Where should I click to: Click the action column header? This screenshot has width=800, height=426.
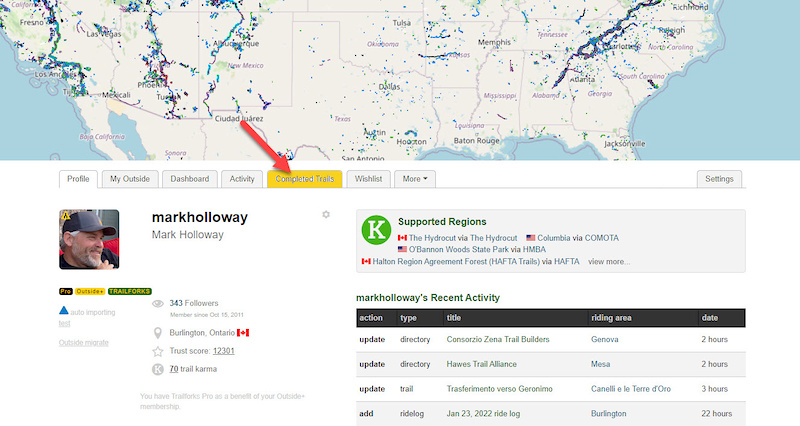tap(371, 318)
